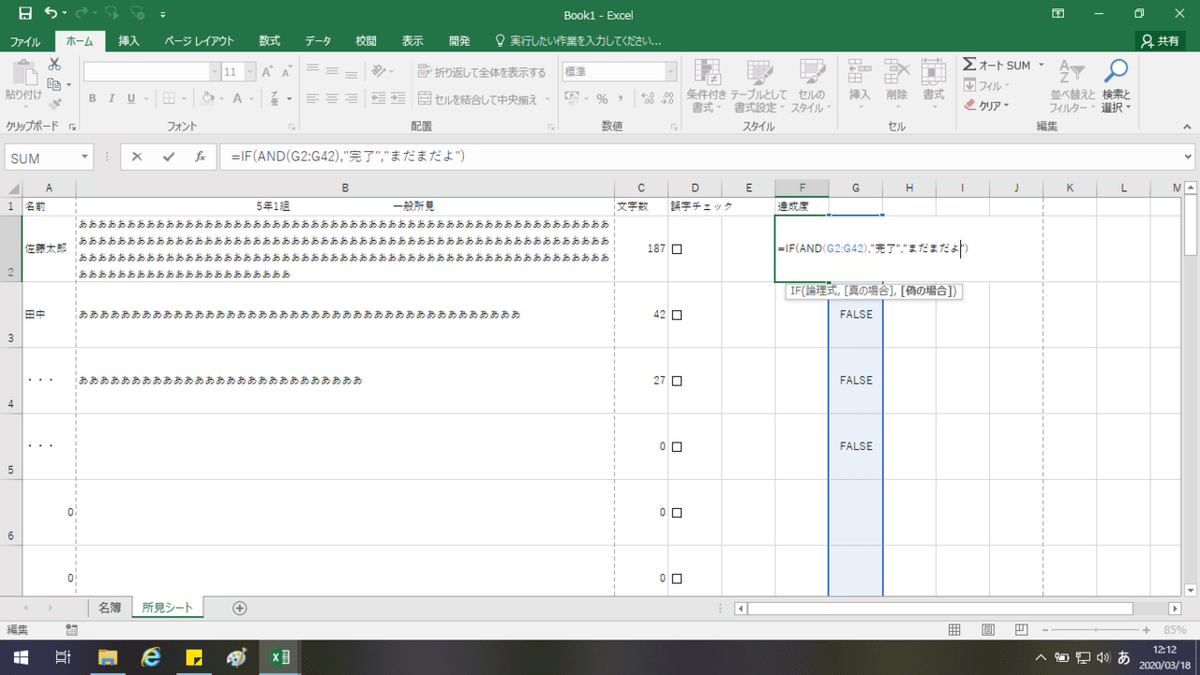Tick the checkbox in row 3 for 田中

point(677,315)
